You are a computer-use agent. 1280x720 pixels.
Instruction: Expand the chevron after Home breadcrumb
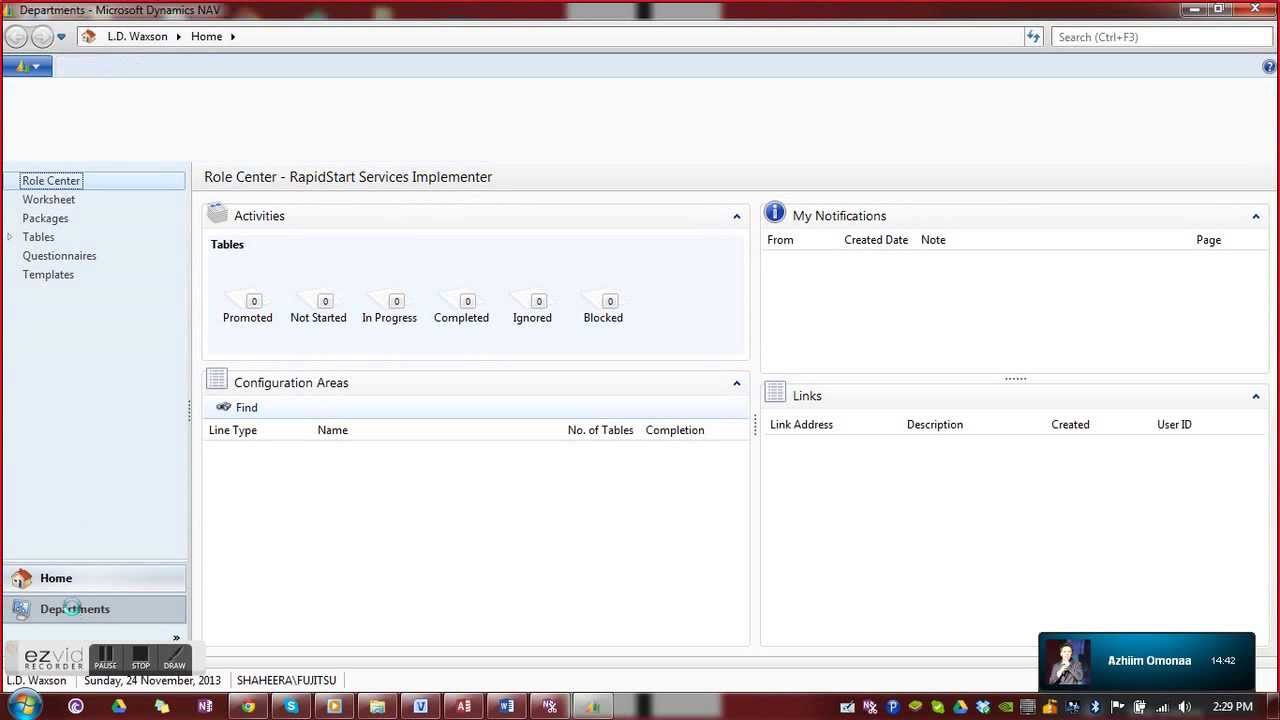coord(232,37)
